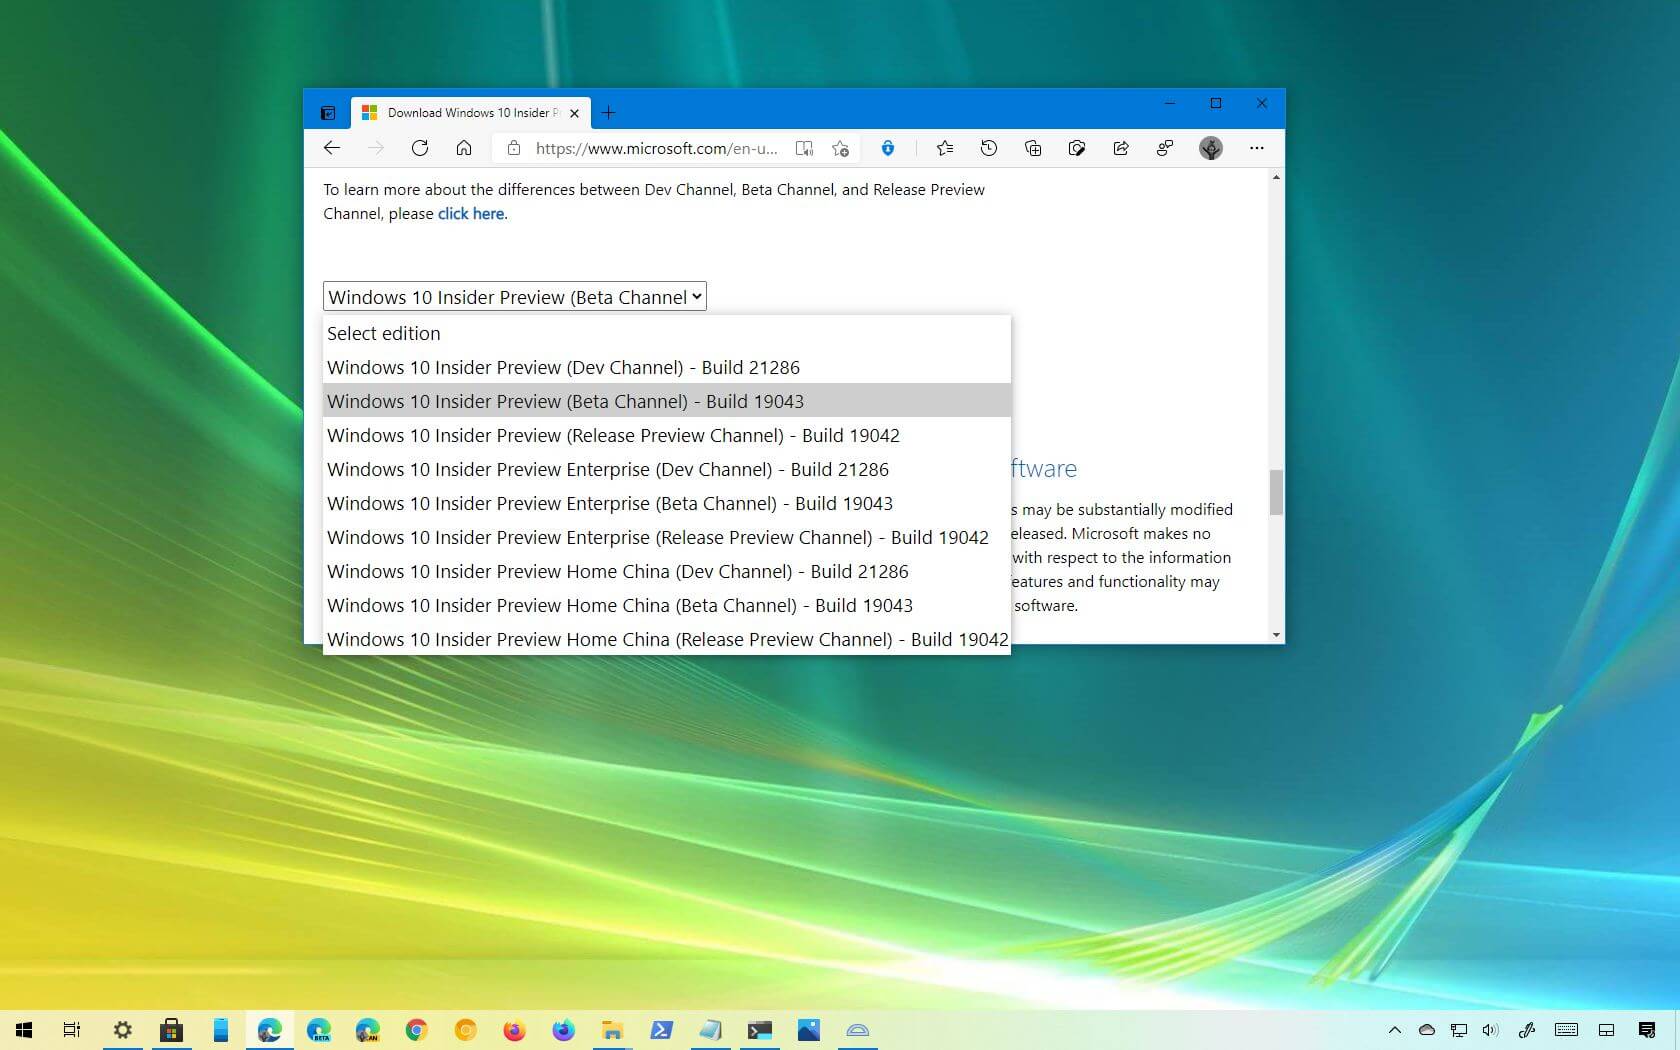Follow the "click here" link

click(471, 214)
